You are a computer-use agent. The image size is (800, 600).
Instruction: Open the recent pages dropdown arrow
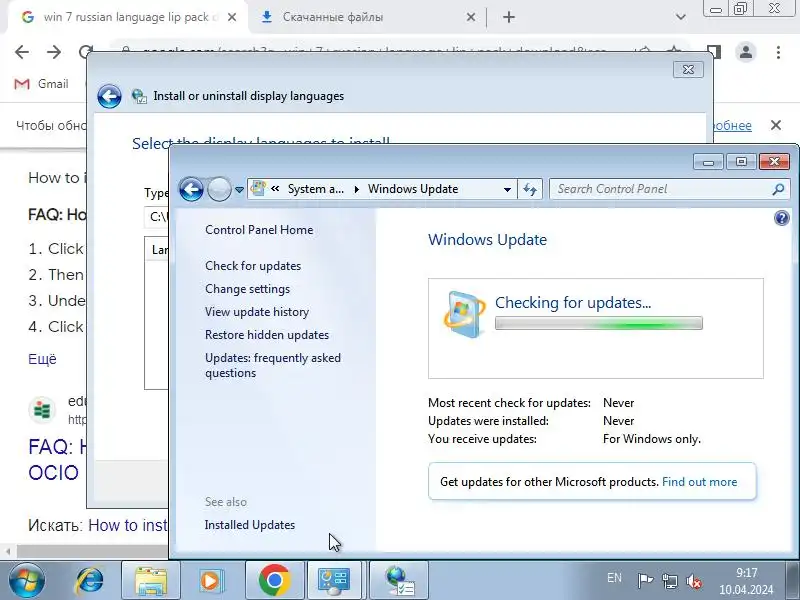[x=239, y=190]
